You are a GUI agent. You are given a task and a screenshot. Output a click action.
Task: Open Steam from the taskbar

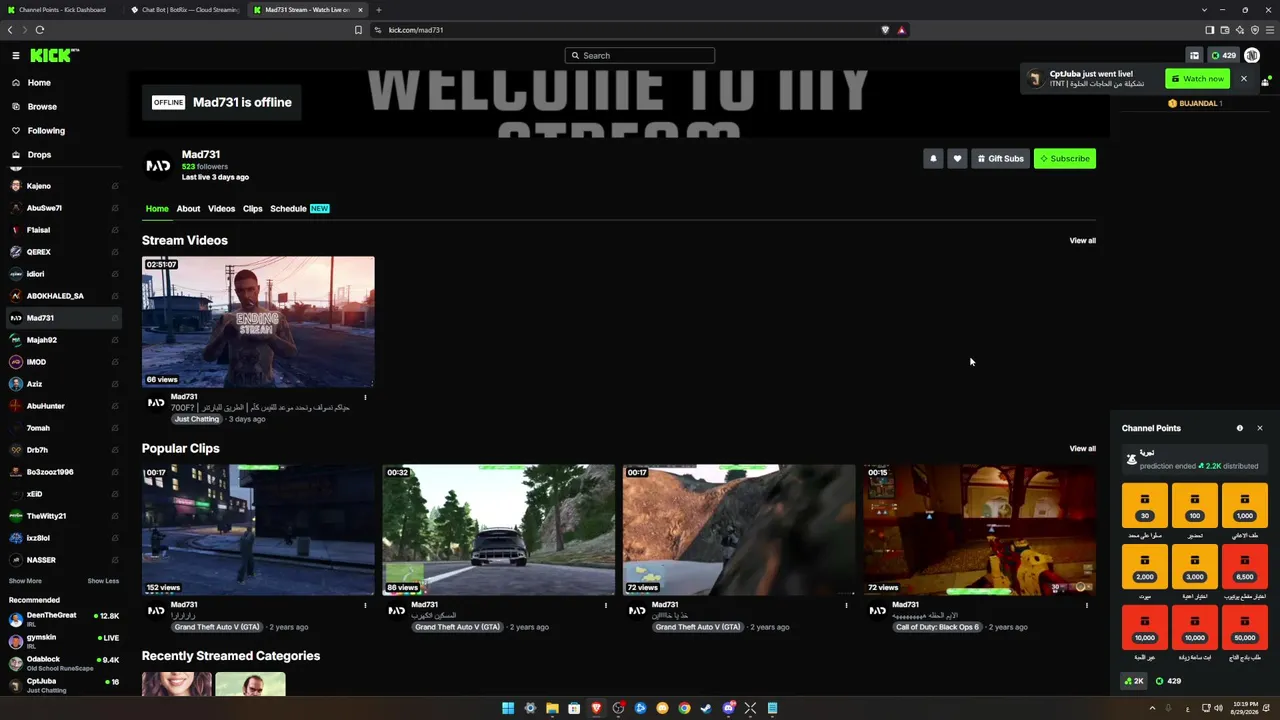706,708
